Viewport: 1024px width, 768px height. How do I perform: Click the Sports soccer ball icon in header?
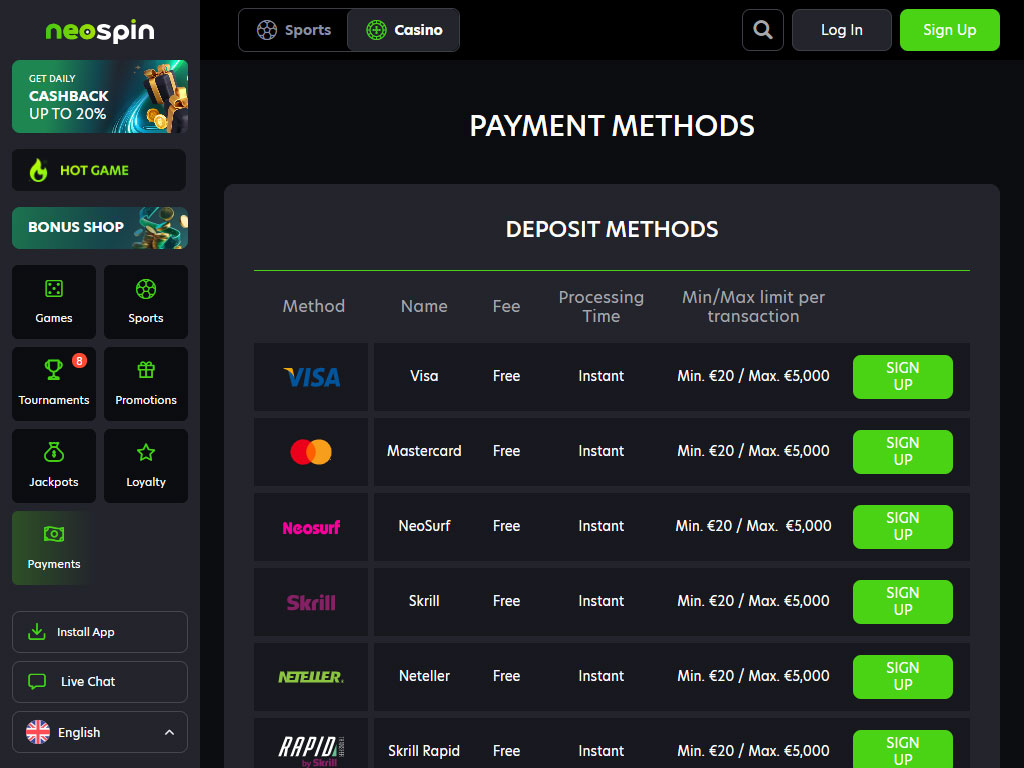266,30
